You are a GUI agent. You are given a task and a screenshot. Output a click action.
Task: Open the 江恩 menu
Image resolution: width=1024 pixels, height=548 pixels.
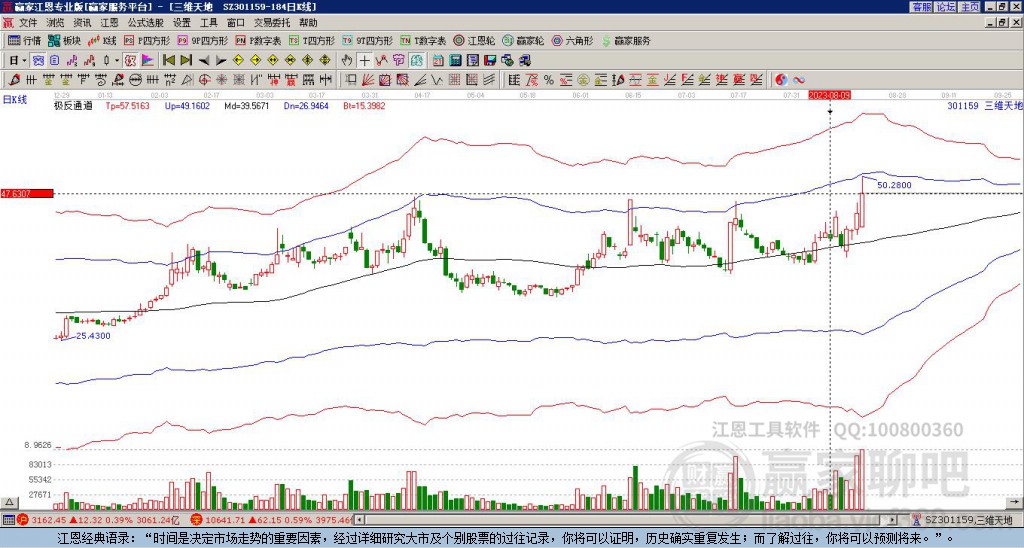(110, 23)
